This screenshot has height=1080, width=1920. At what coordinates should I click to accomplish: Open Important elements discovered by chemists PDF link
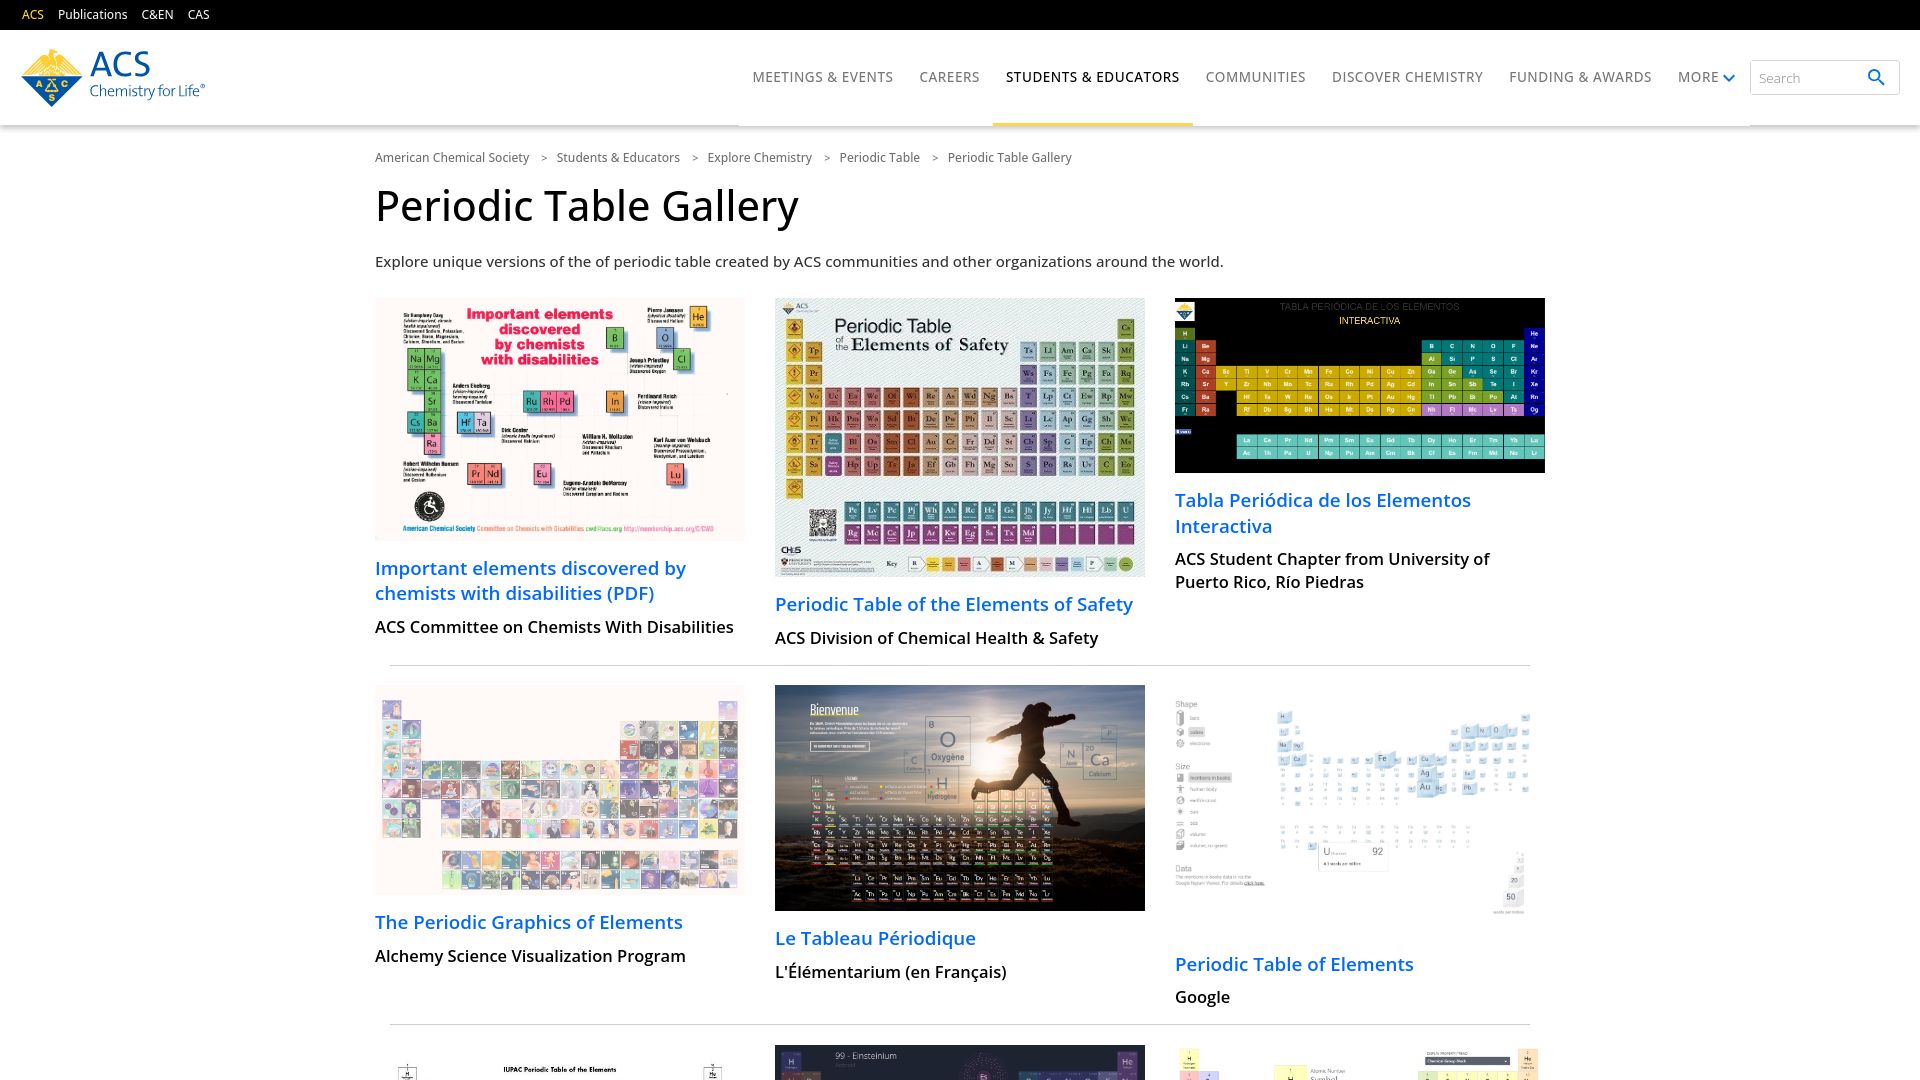[530, 581]
